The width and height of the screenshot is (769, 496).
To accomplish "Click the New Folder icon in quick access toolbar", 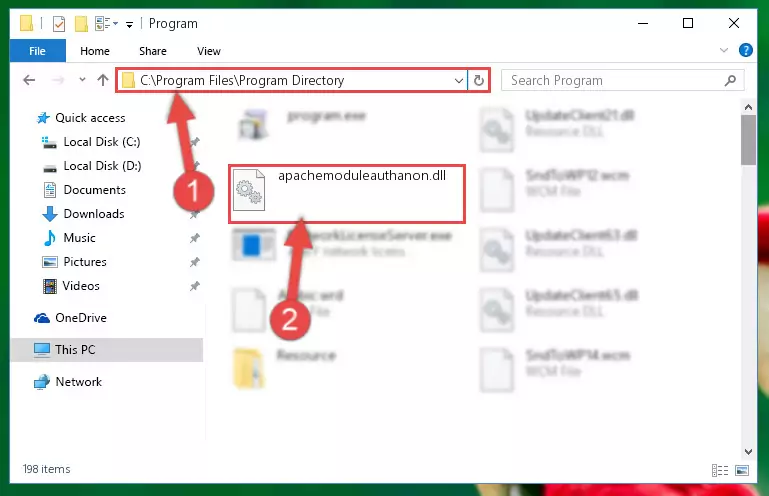I will pos(81,24).
